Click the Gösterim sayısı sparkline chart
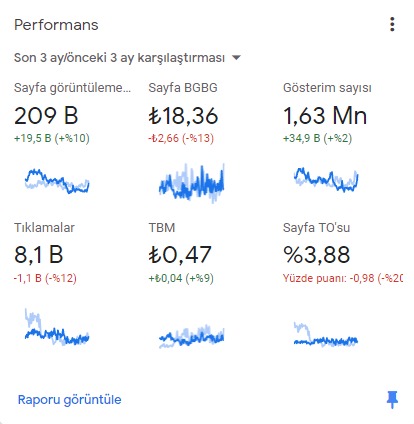 pos(326,179)
